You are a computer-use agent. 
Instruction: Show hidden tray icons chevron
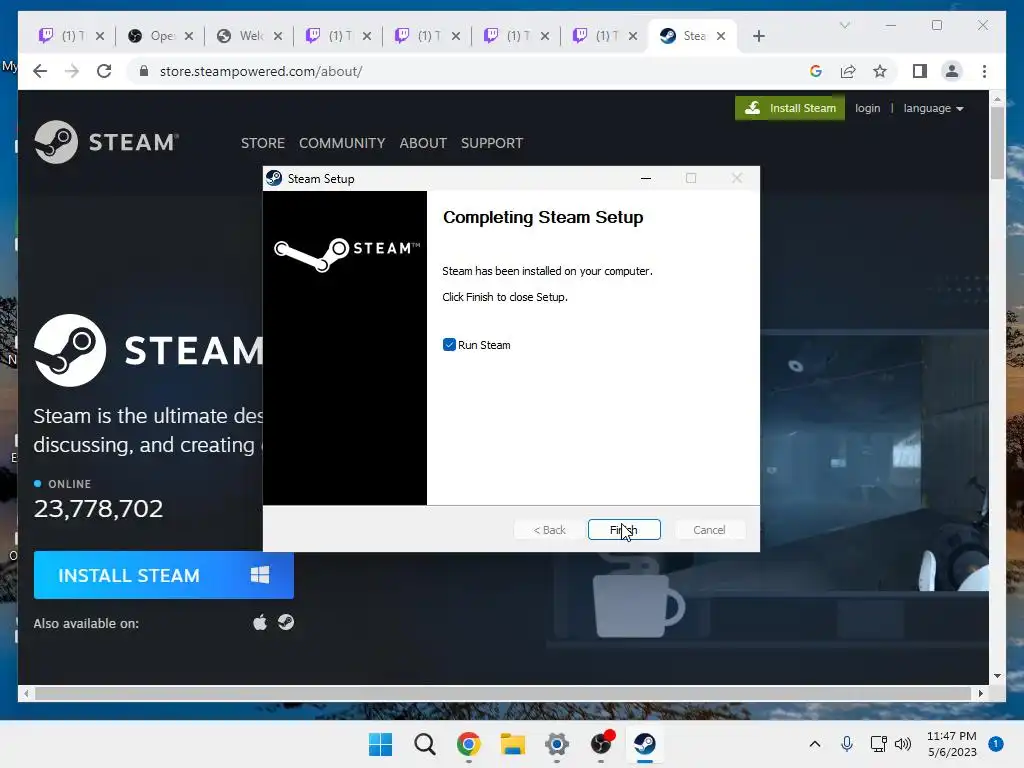click(x=814, y=744)
